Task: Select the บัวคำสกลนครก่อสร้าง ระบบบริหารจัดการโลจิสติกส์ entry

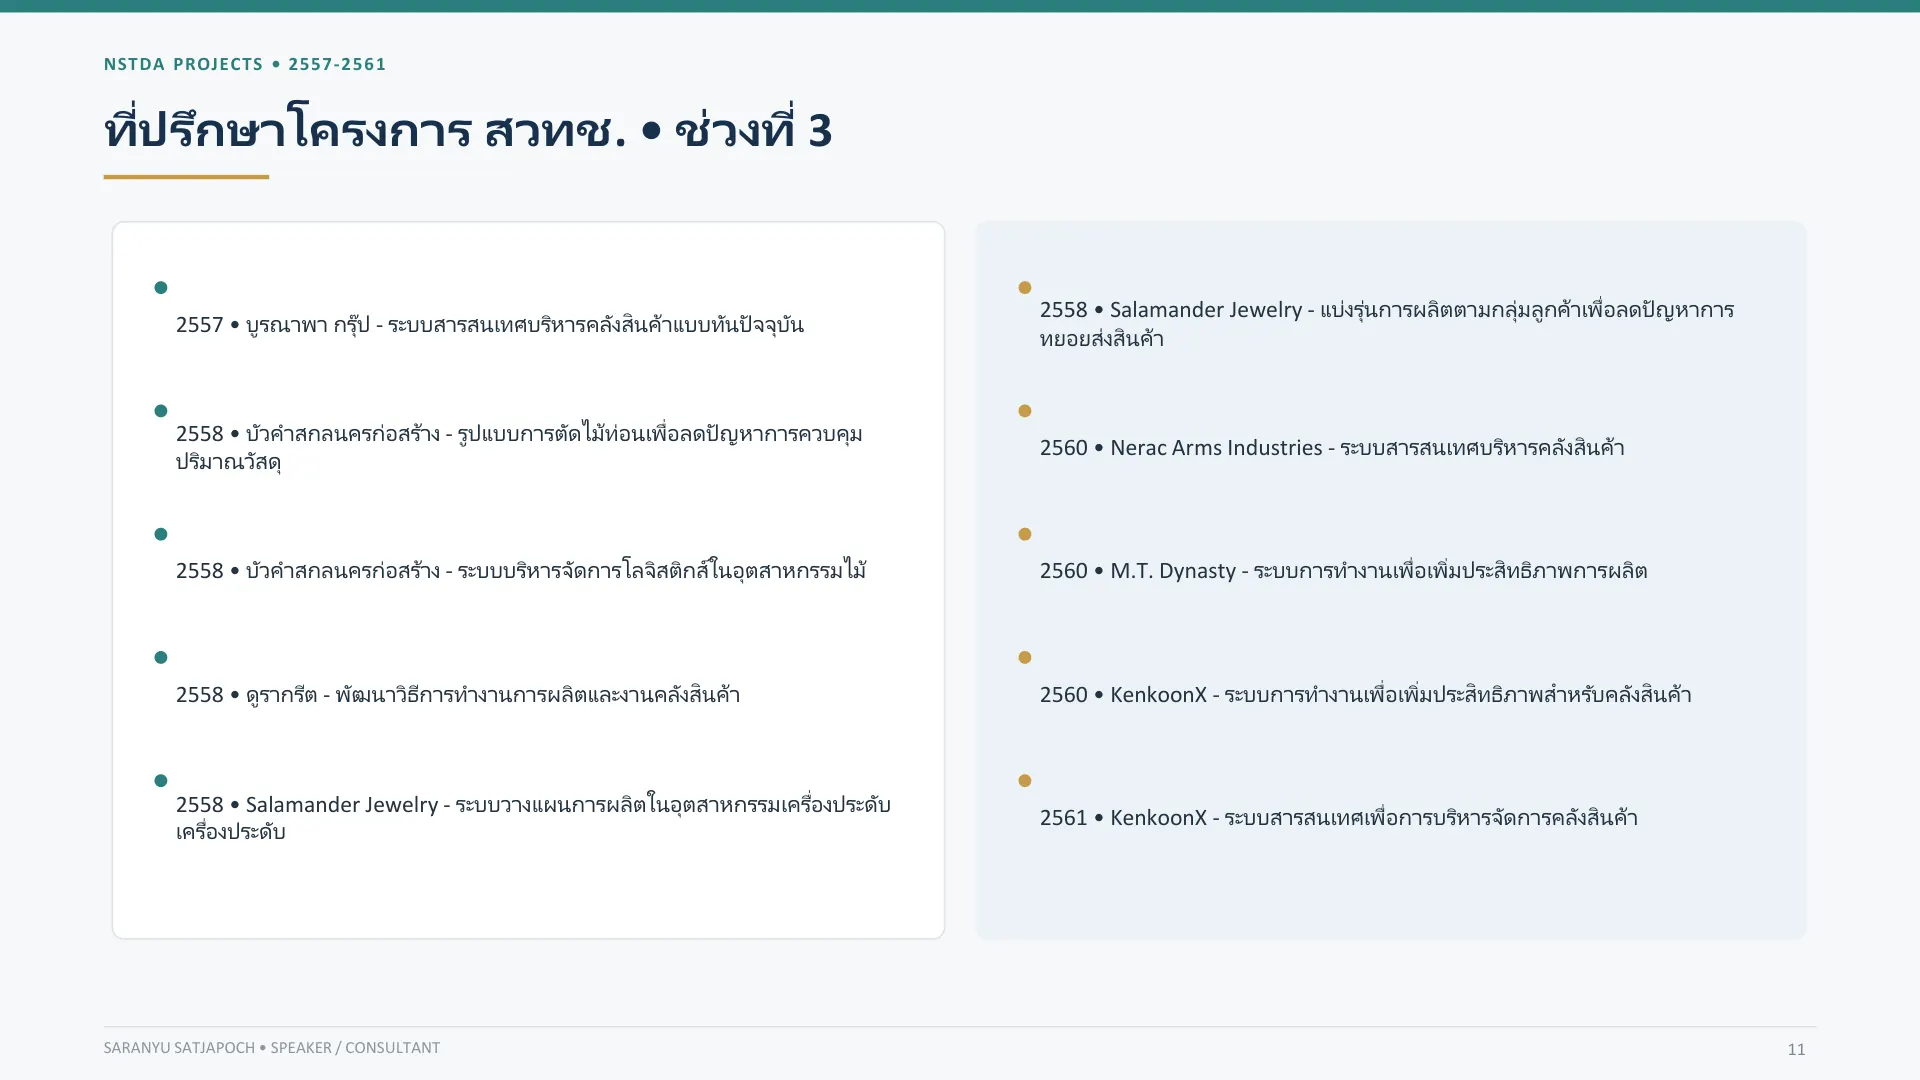Action: [521, 571]
